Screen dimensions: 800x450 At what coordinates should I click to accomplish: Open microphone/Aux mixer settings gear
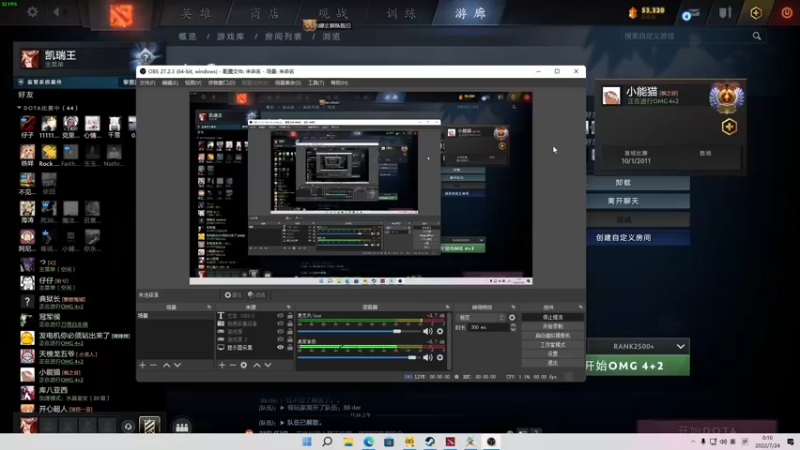[440, 331]
